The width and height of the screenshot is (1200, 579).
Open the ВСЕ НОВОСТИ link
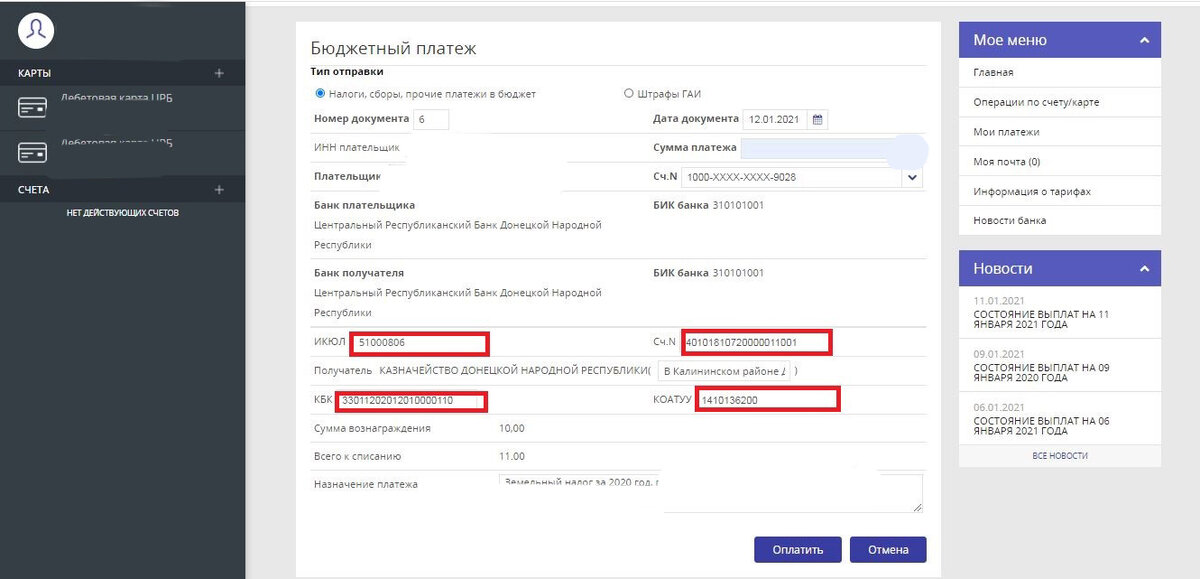pos(1060,456)
